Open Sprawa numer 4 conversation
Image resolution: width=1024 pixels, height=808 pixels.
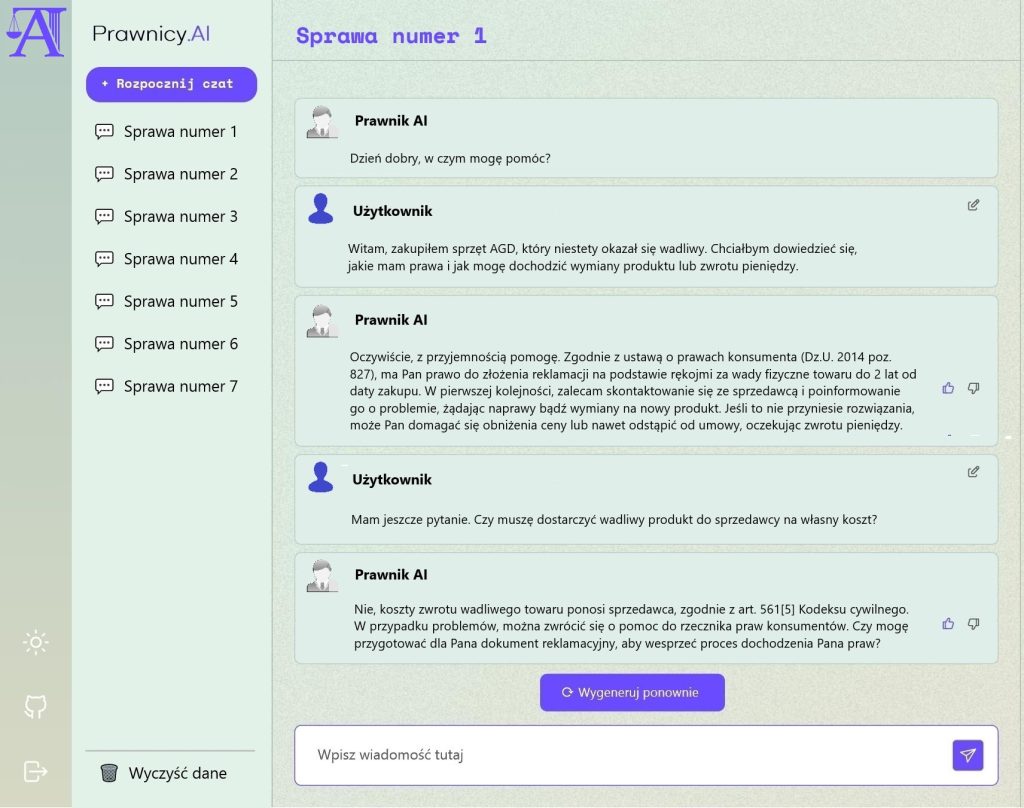pyautogui.click(x=167, y=259)
